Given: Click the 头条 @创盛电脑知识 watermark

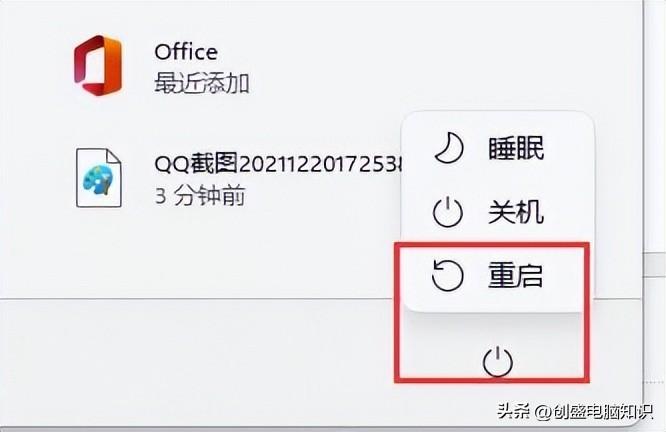Looking at the screenshot, I should [x=574, y=411].
